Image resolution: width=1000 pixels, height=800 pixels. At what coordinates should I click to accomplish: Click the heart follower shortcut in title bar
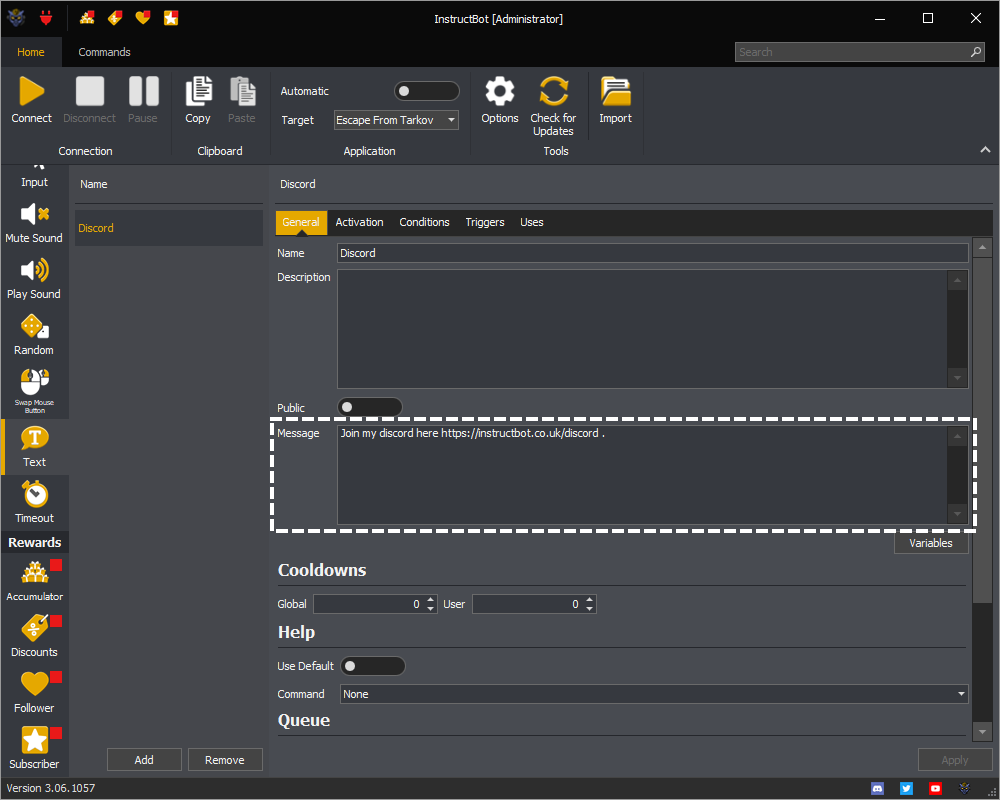(143, 18)
